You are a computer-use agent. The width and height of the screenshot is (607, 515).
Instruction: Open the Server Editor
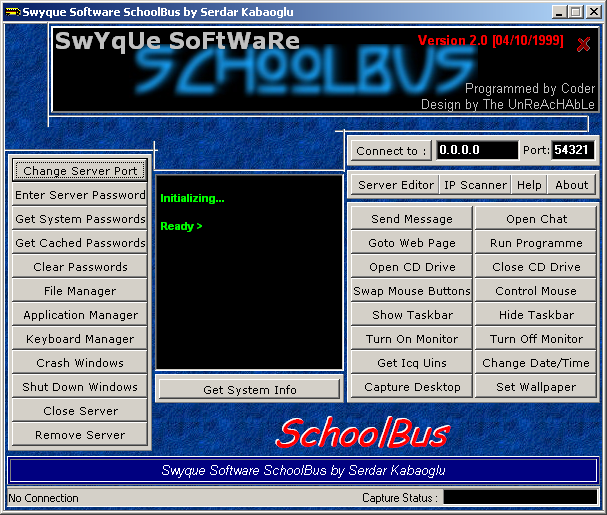click(396, 185)
